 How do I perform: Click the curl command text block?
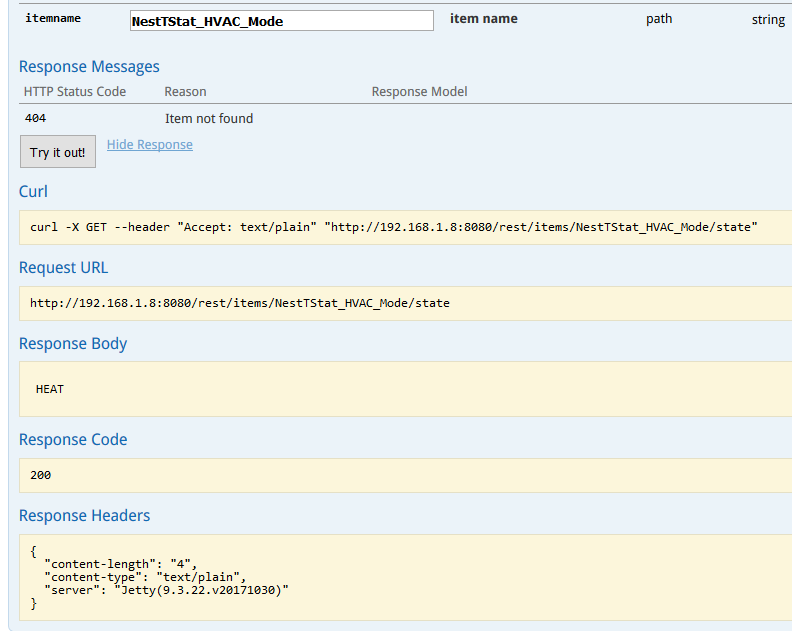393,227
